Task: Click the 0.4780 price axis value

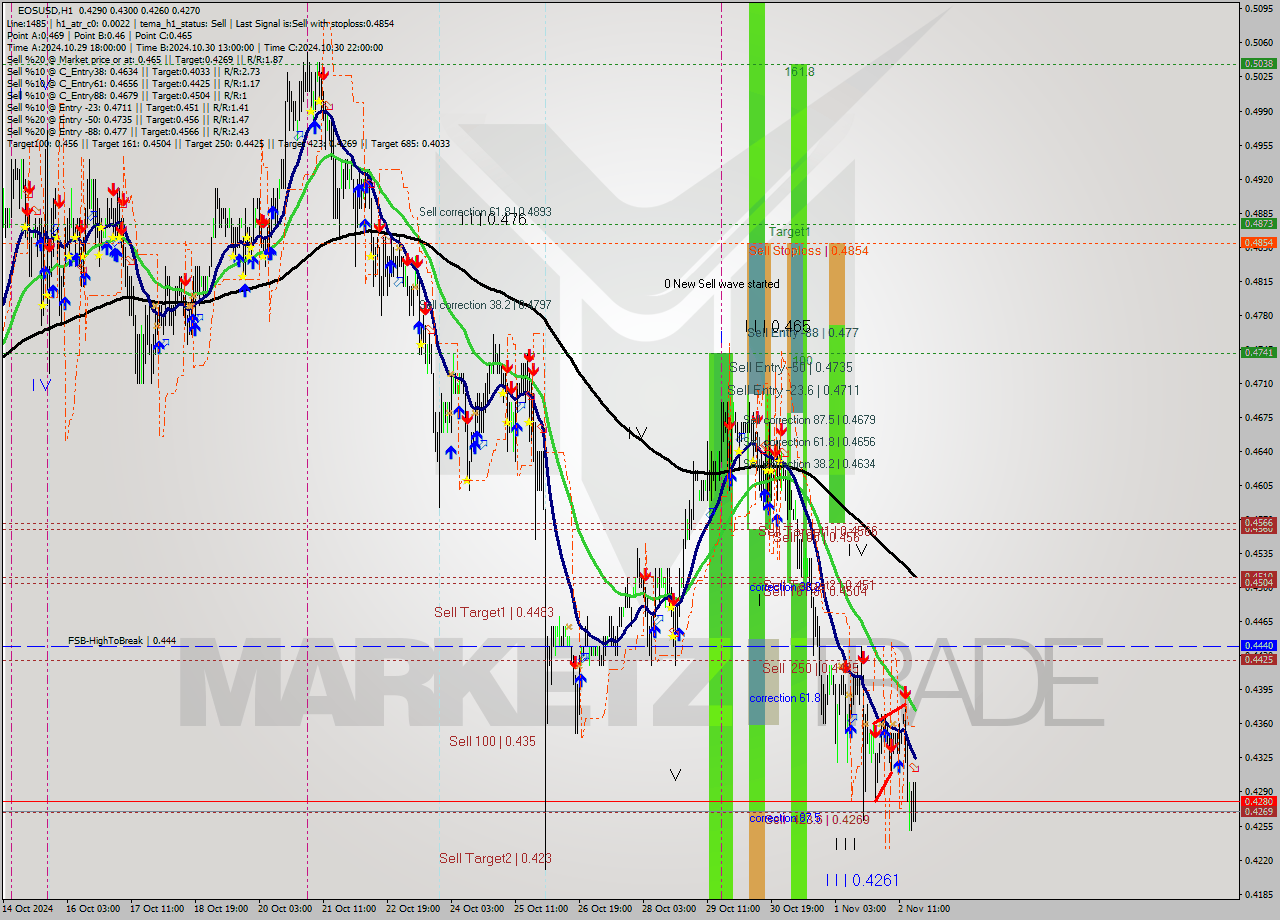Action: point(1259,316)
